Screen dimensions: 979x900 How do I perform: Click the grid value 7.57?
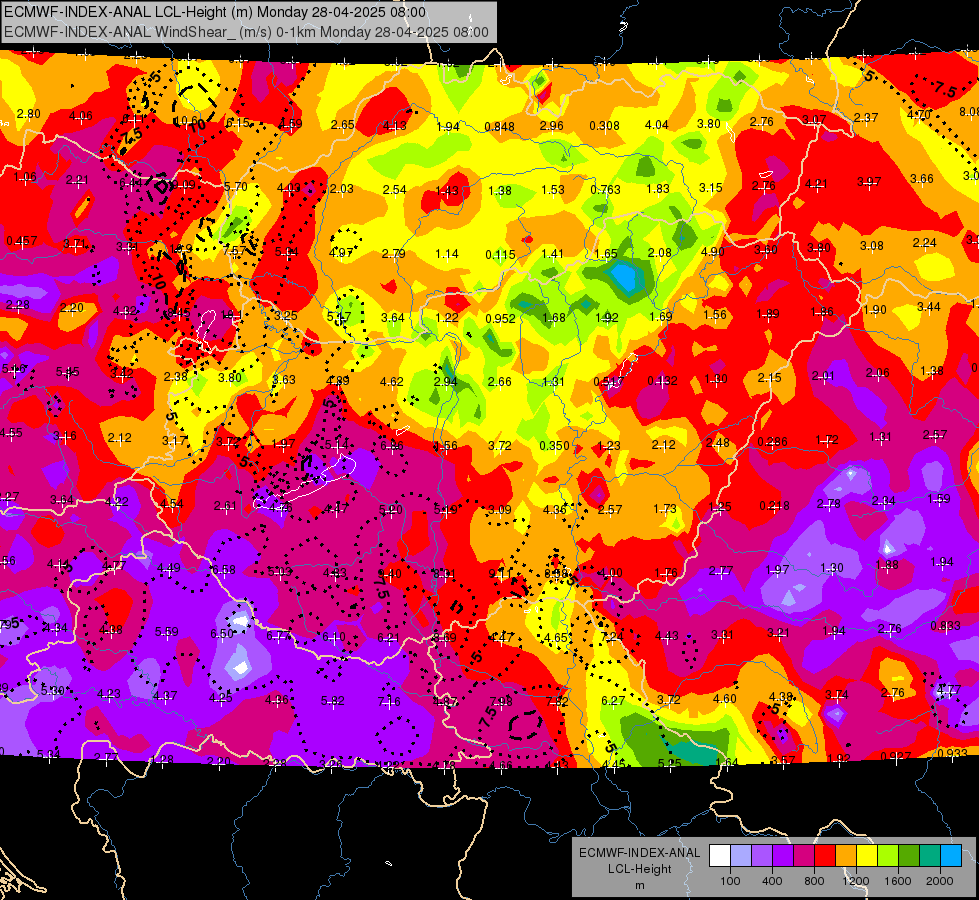(x=234, y=250)
